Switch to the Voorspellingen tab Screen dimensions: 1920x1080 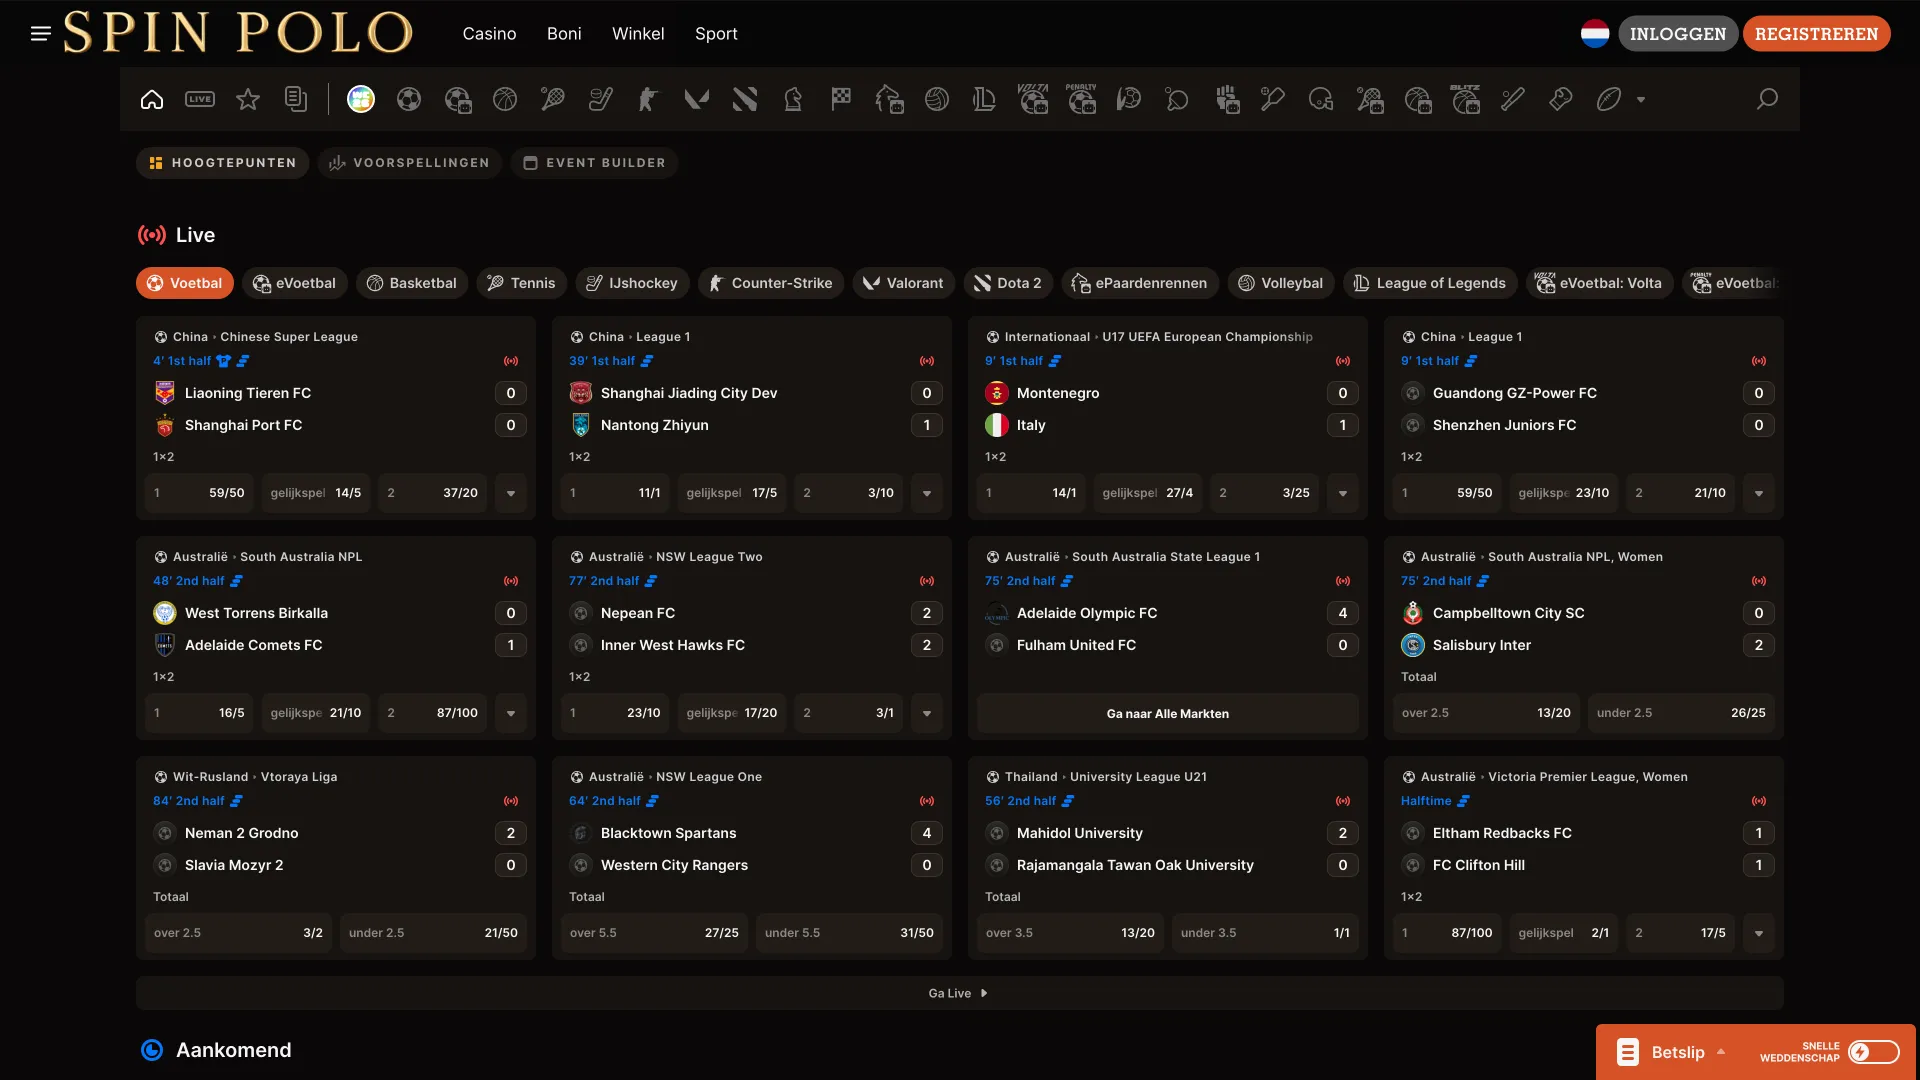[410, 163]
